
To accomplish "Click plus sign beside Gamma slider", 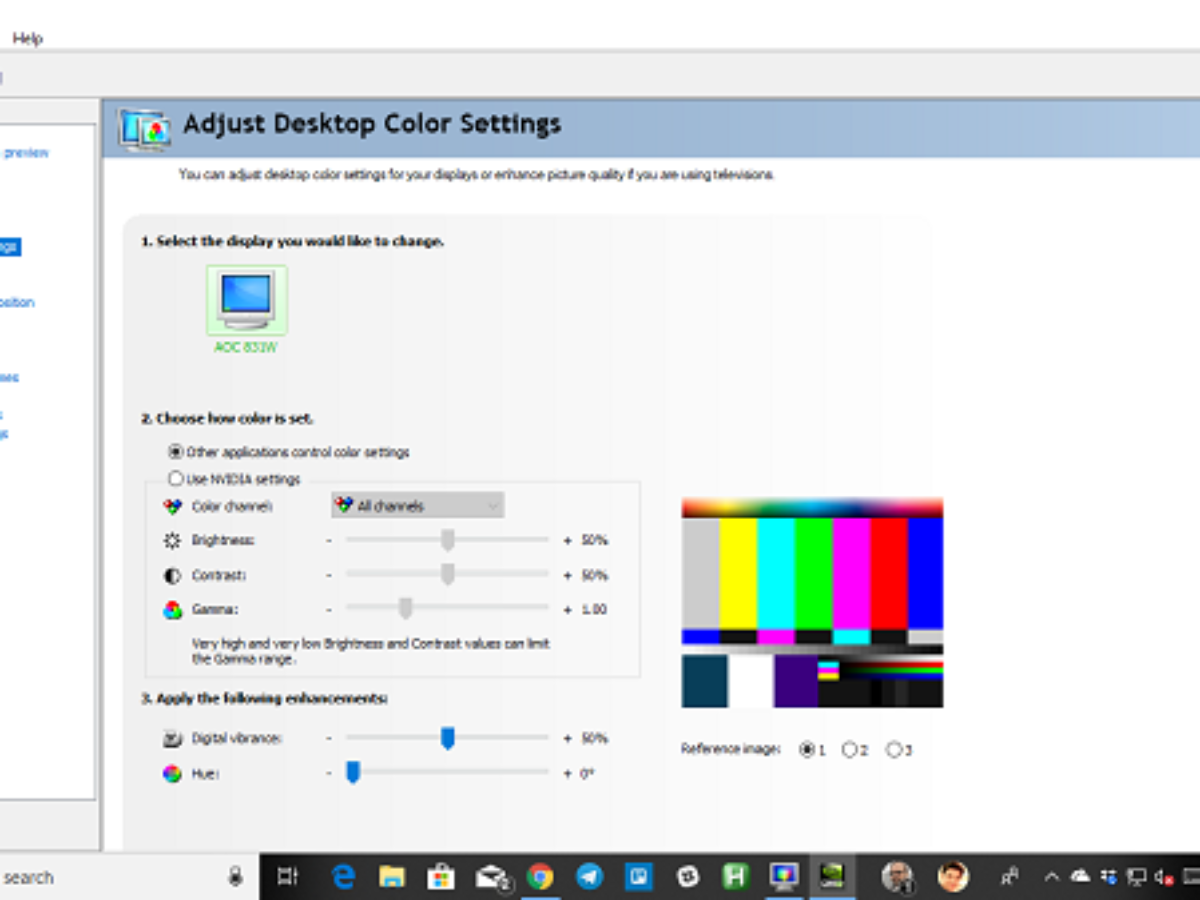I will point(567,609).
